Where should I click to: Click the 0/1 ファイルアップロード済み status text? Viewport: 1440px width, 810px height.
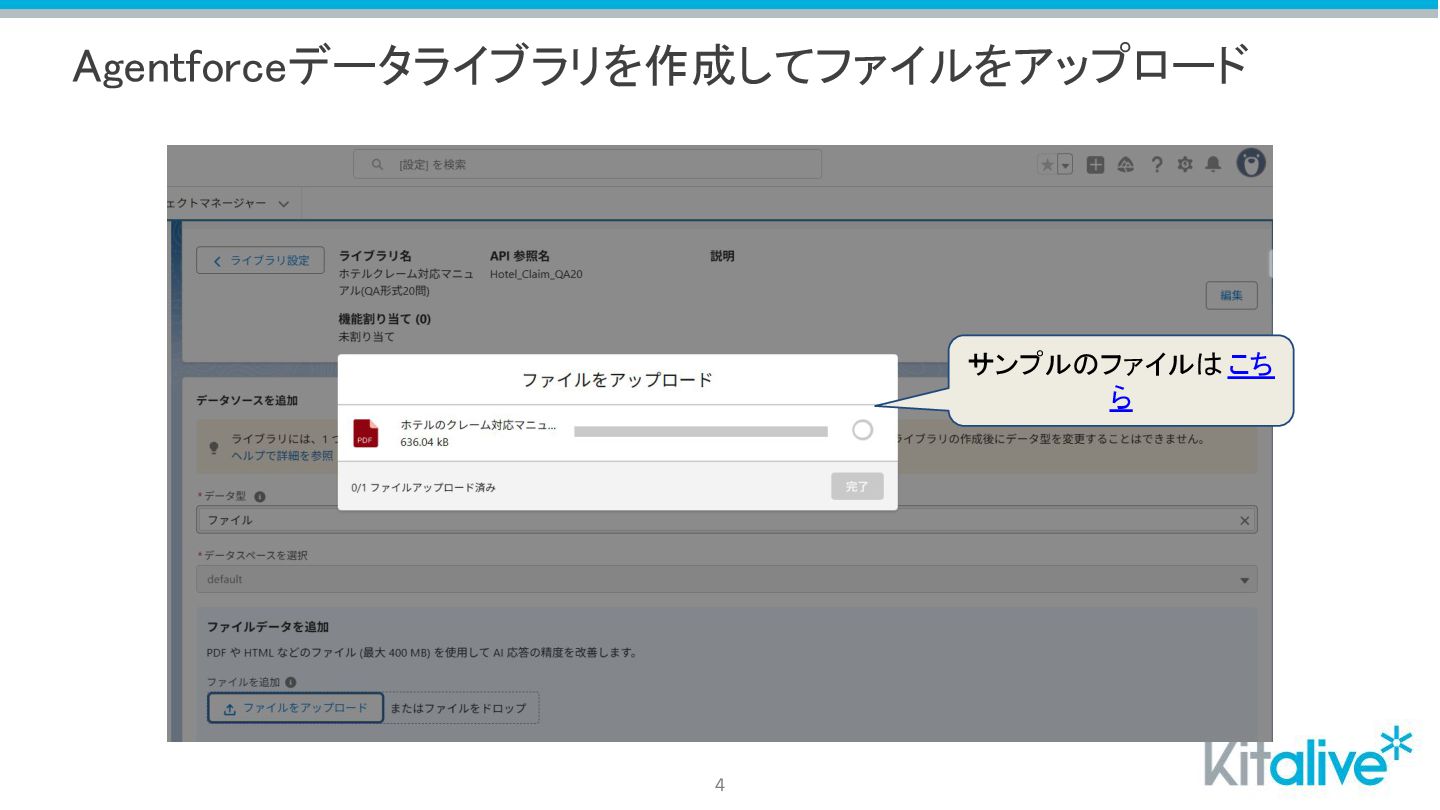[x=423, y=487]
